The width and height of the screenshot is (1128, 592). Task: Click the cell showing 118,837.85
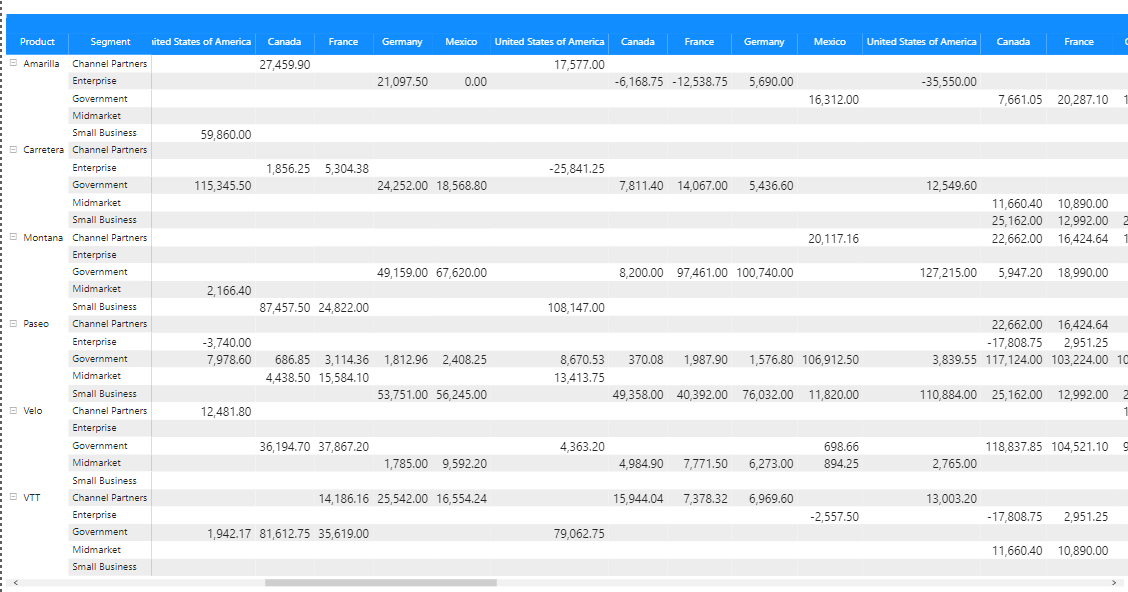[1014, 447]
